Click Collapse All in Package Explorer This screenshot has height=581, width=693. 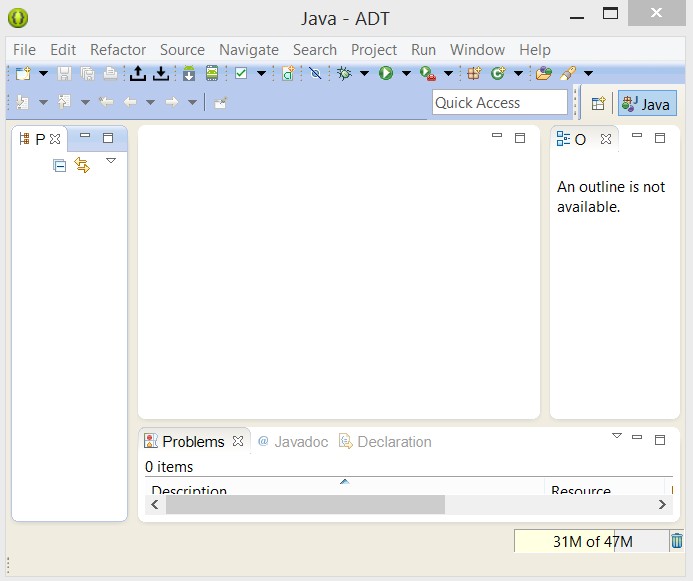[x=60, y=166]
